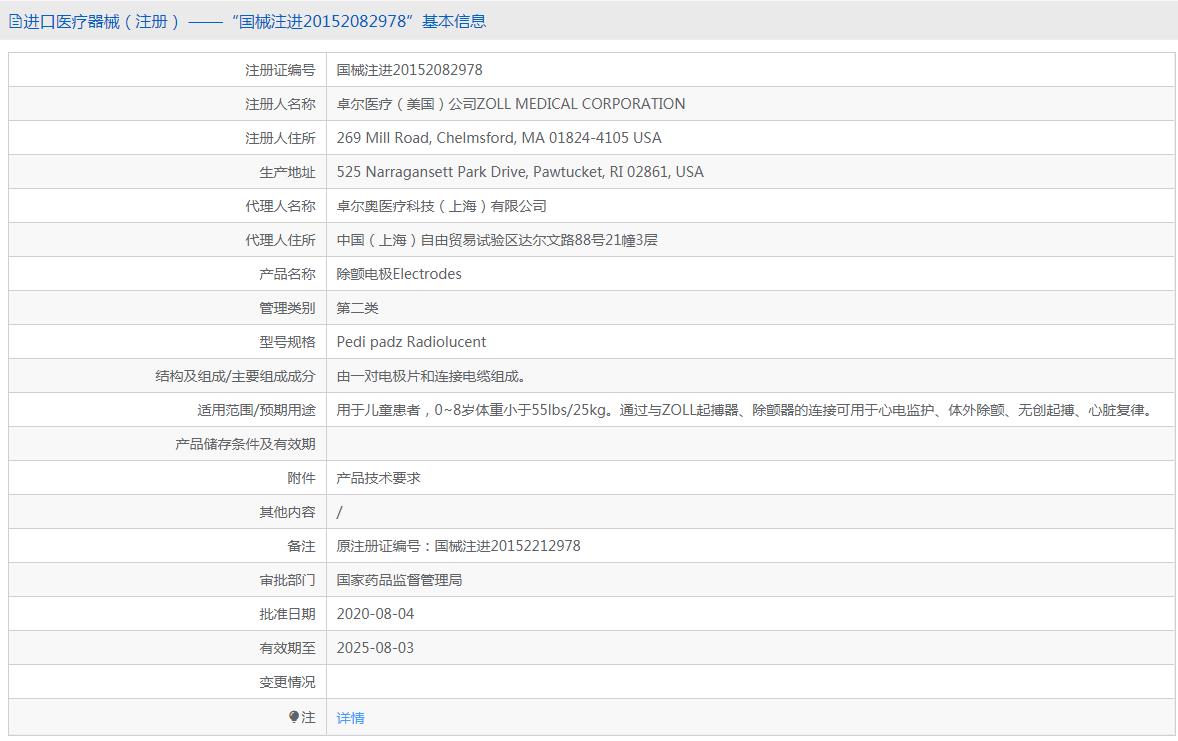Screen dimensions: 1178x741
Task: Select registrant name ZOLL MEDICAL CORPORATION
Action: (511, 104)
